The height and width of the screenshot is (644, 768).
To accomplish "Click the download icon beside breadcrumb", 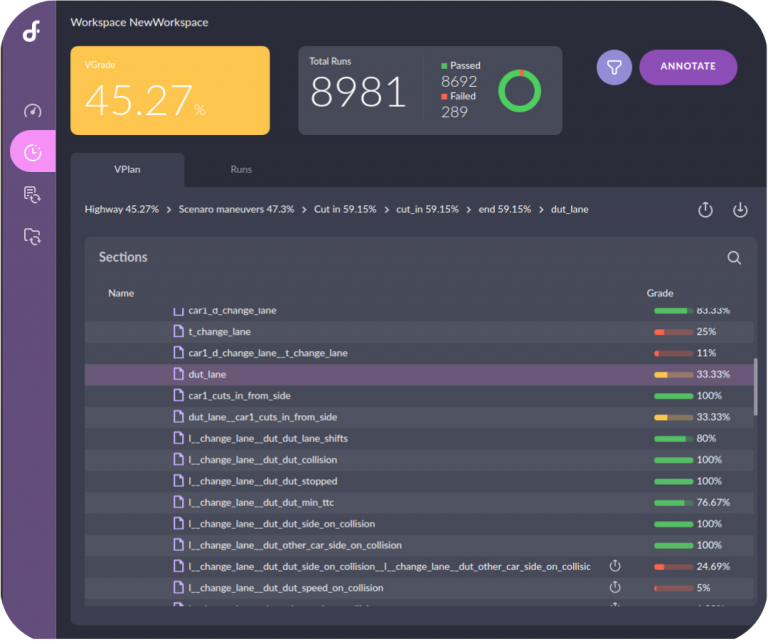I will [x=740, y=210].
